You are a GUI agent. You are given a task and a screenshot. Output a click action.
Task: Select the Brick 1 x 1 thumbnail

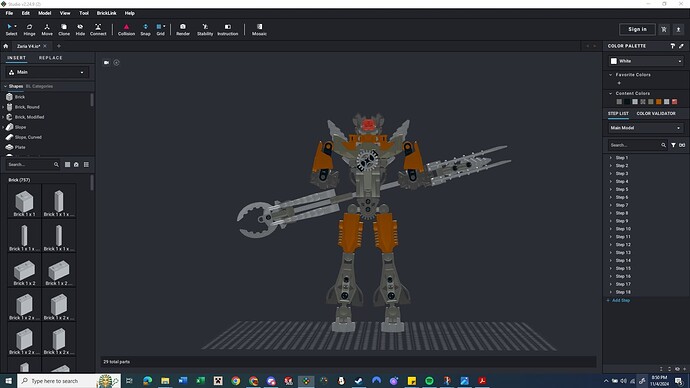tap(24, 201)
